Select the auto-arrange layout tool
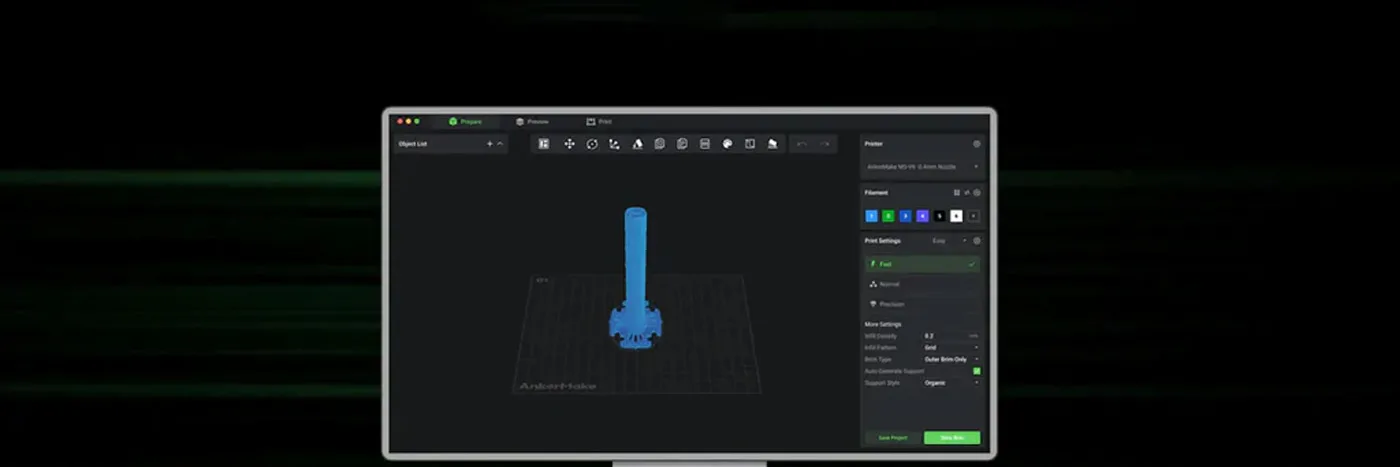The width and height of the screenshot is (1400, 467). coord(544,144)
